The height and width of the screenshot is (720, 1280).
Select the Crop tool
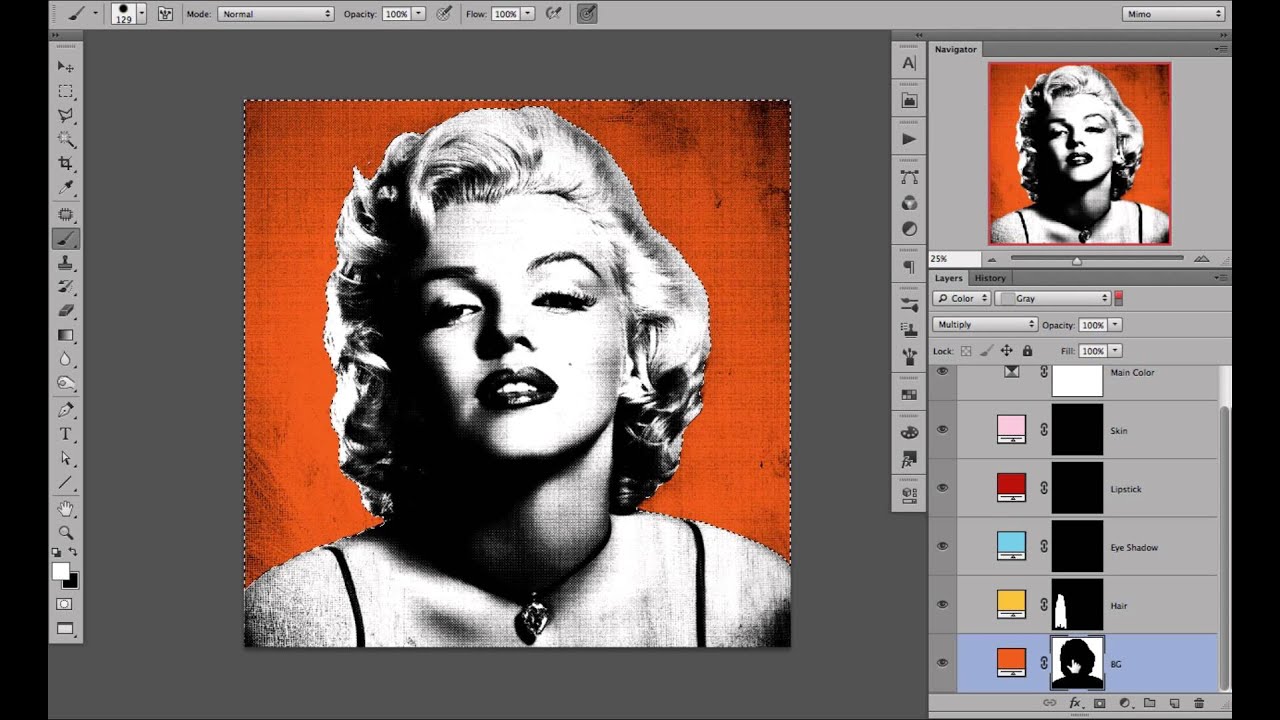[x=65, y=163]
